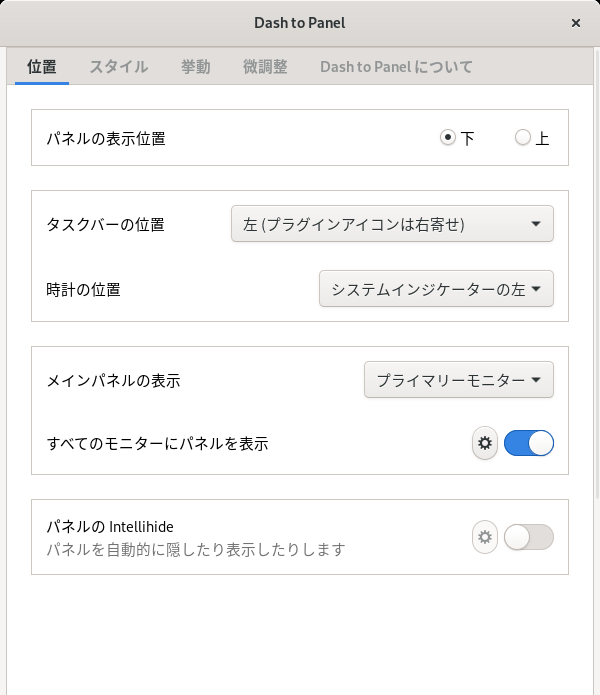The height and width of the screenshot is (695, 600).
Task: Click the 下 radio label text
Action: coord(468,139)
